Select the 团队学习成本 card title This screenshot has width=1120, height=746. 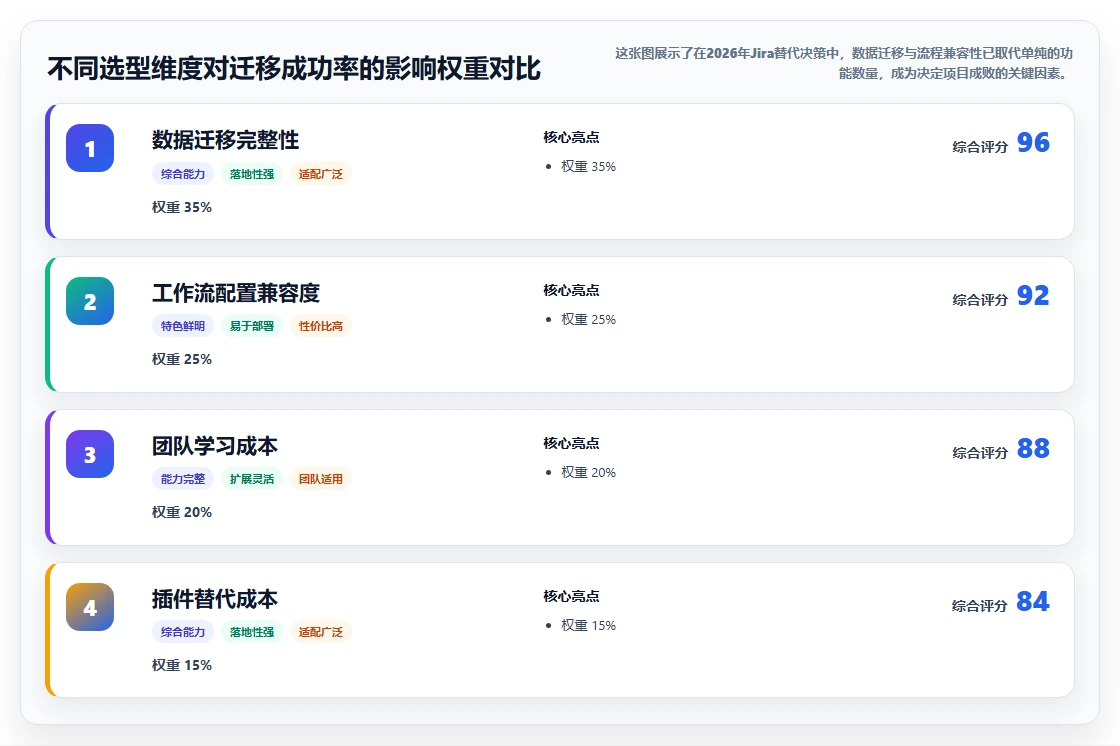214,445
